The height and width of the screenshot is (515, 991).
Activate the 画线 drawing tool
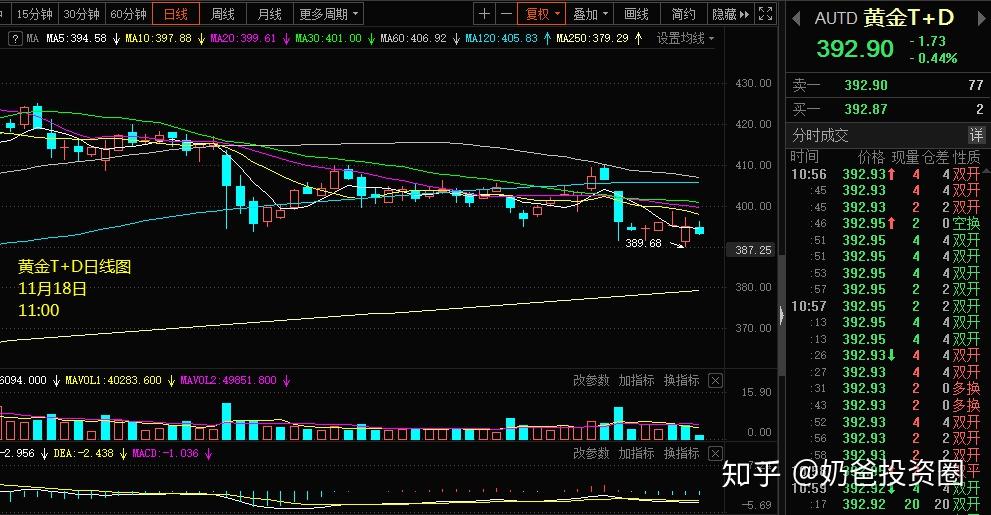click(636, 14)
